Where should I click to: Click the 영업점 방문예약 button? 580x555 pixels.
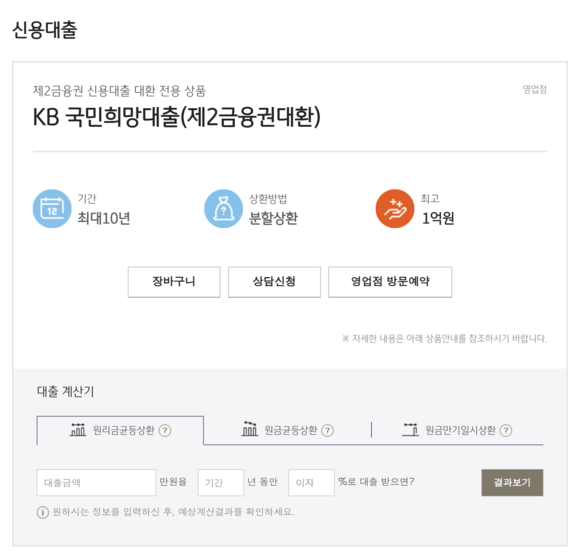click(x=390, y=282)
